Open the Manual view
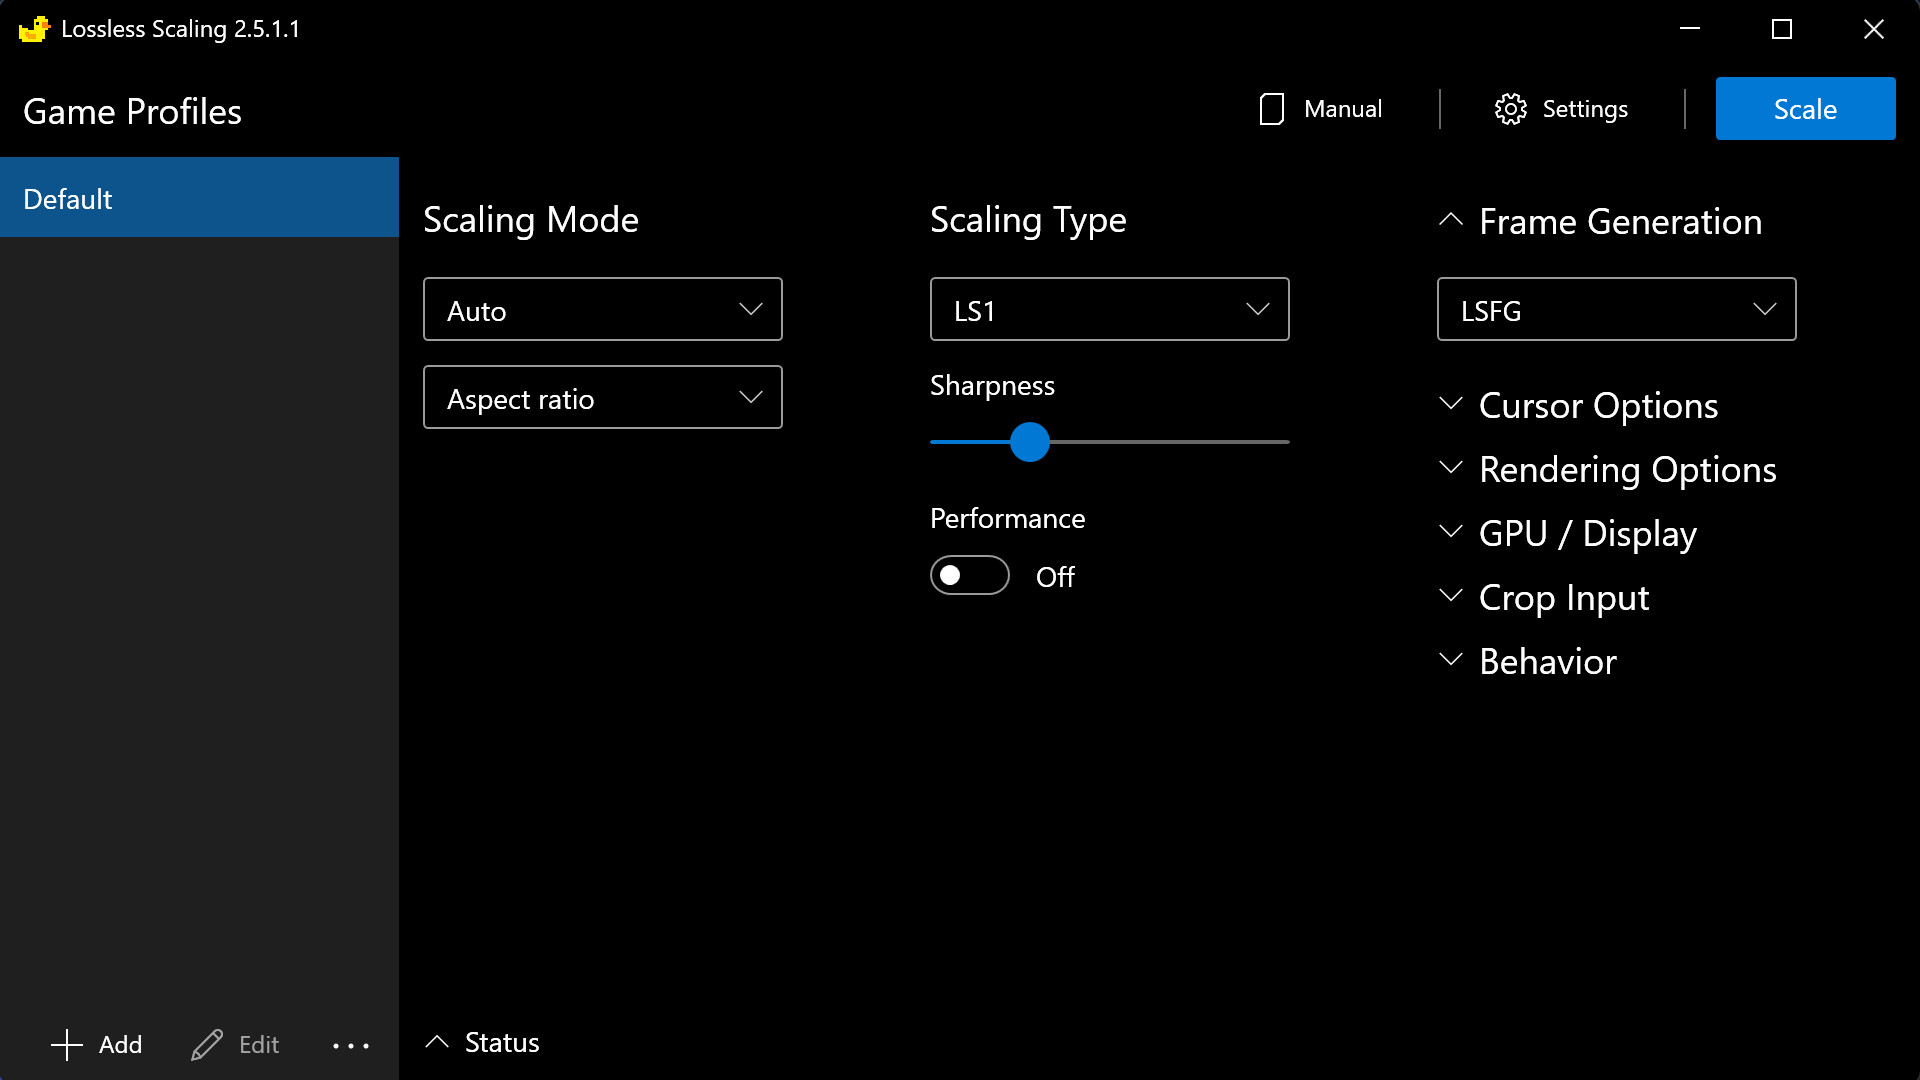 [x=1317, y=108]
